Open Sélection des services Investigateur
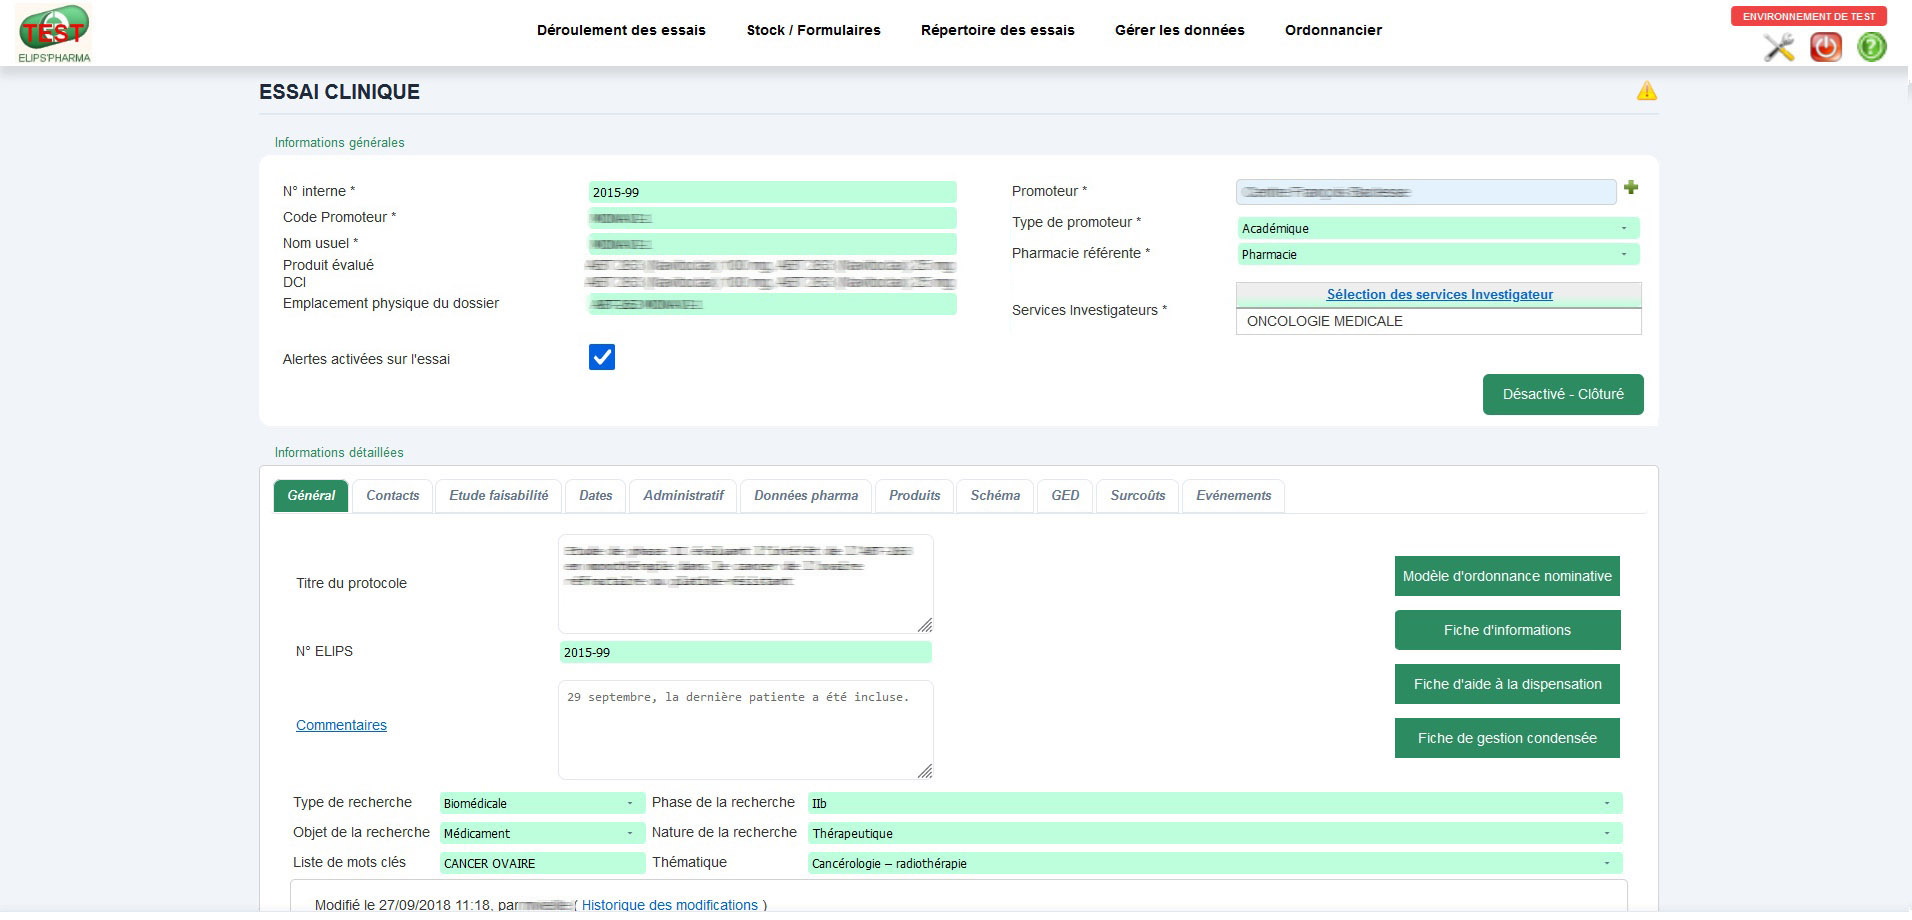The height and width of the screenshot is (920, 1912). pos(1438,294)
